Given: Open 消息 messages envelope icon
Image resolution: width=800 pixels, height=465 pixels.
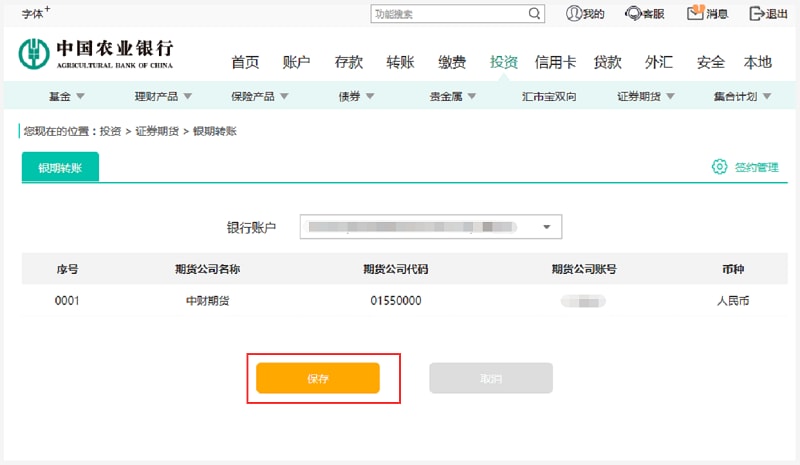Looking at the screenshot, I should pos(695,14).
